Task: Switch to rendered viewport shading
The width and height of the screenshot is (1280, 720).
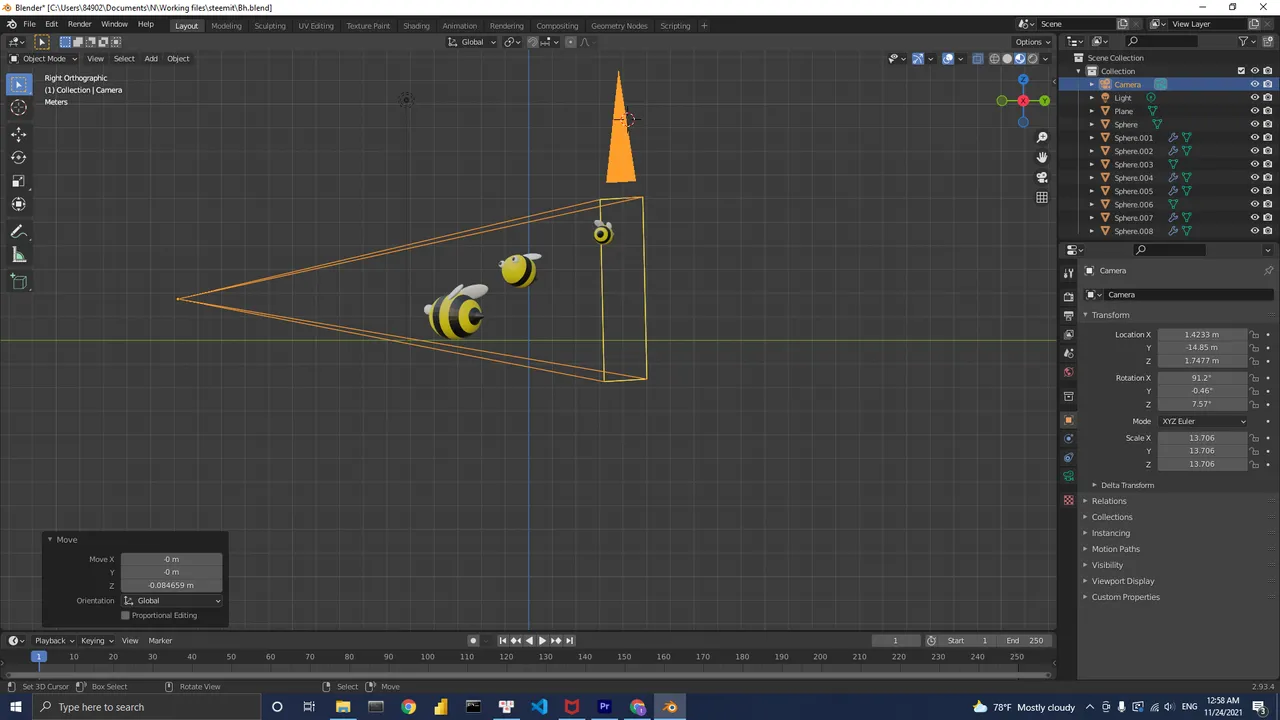Action: point(1033,58)
